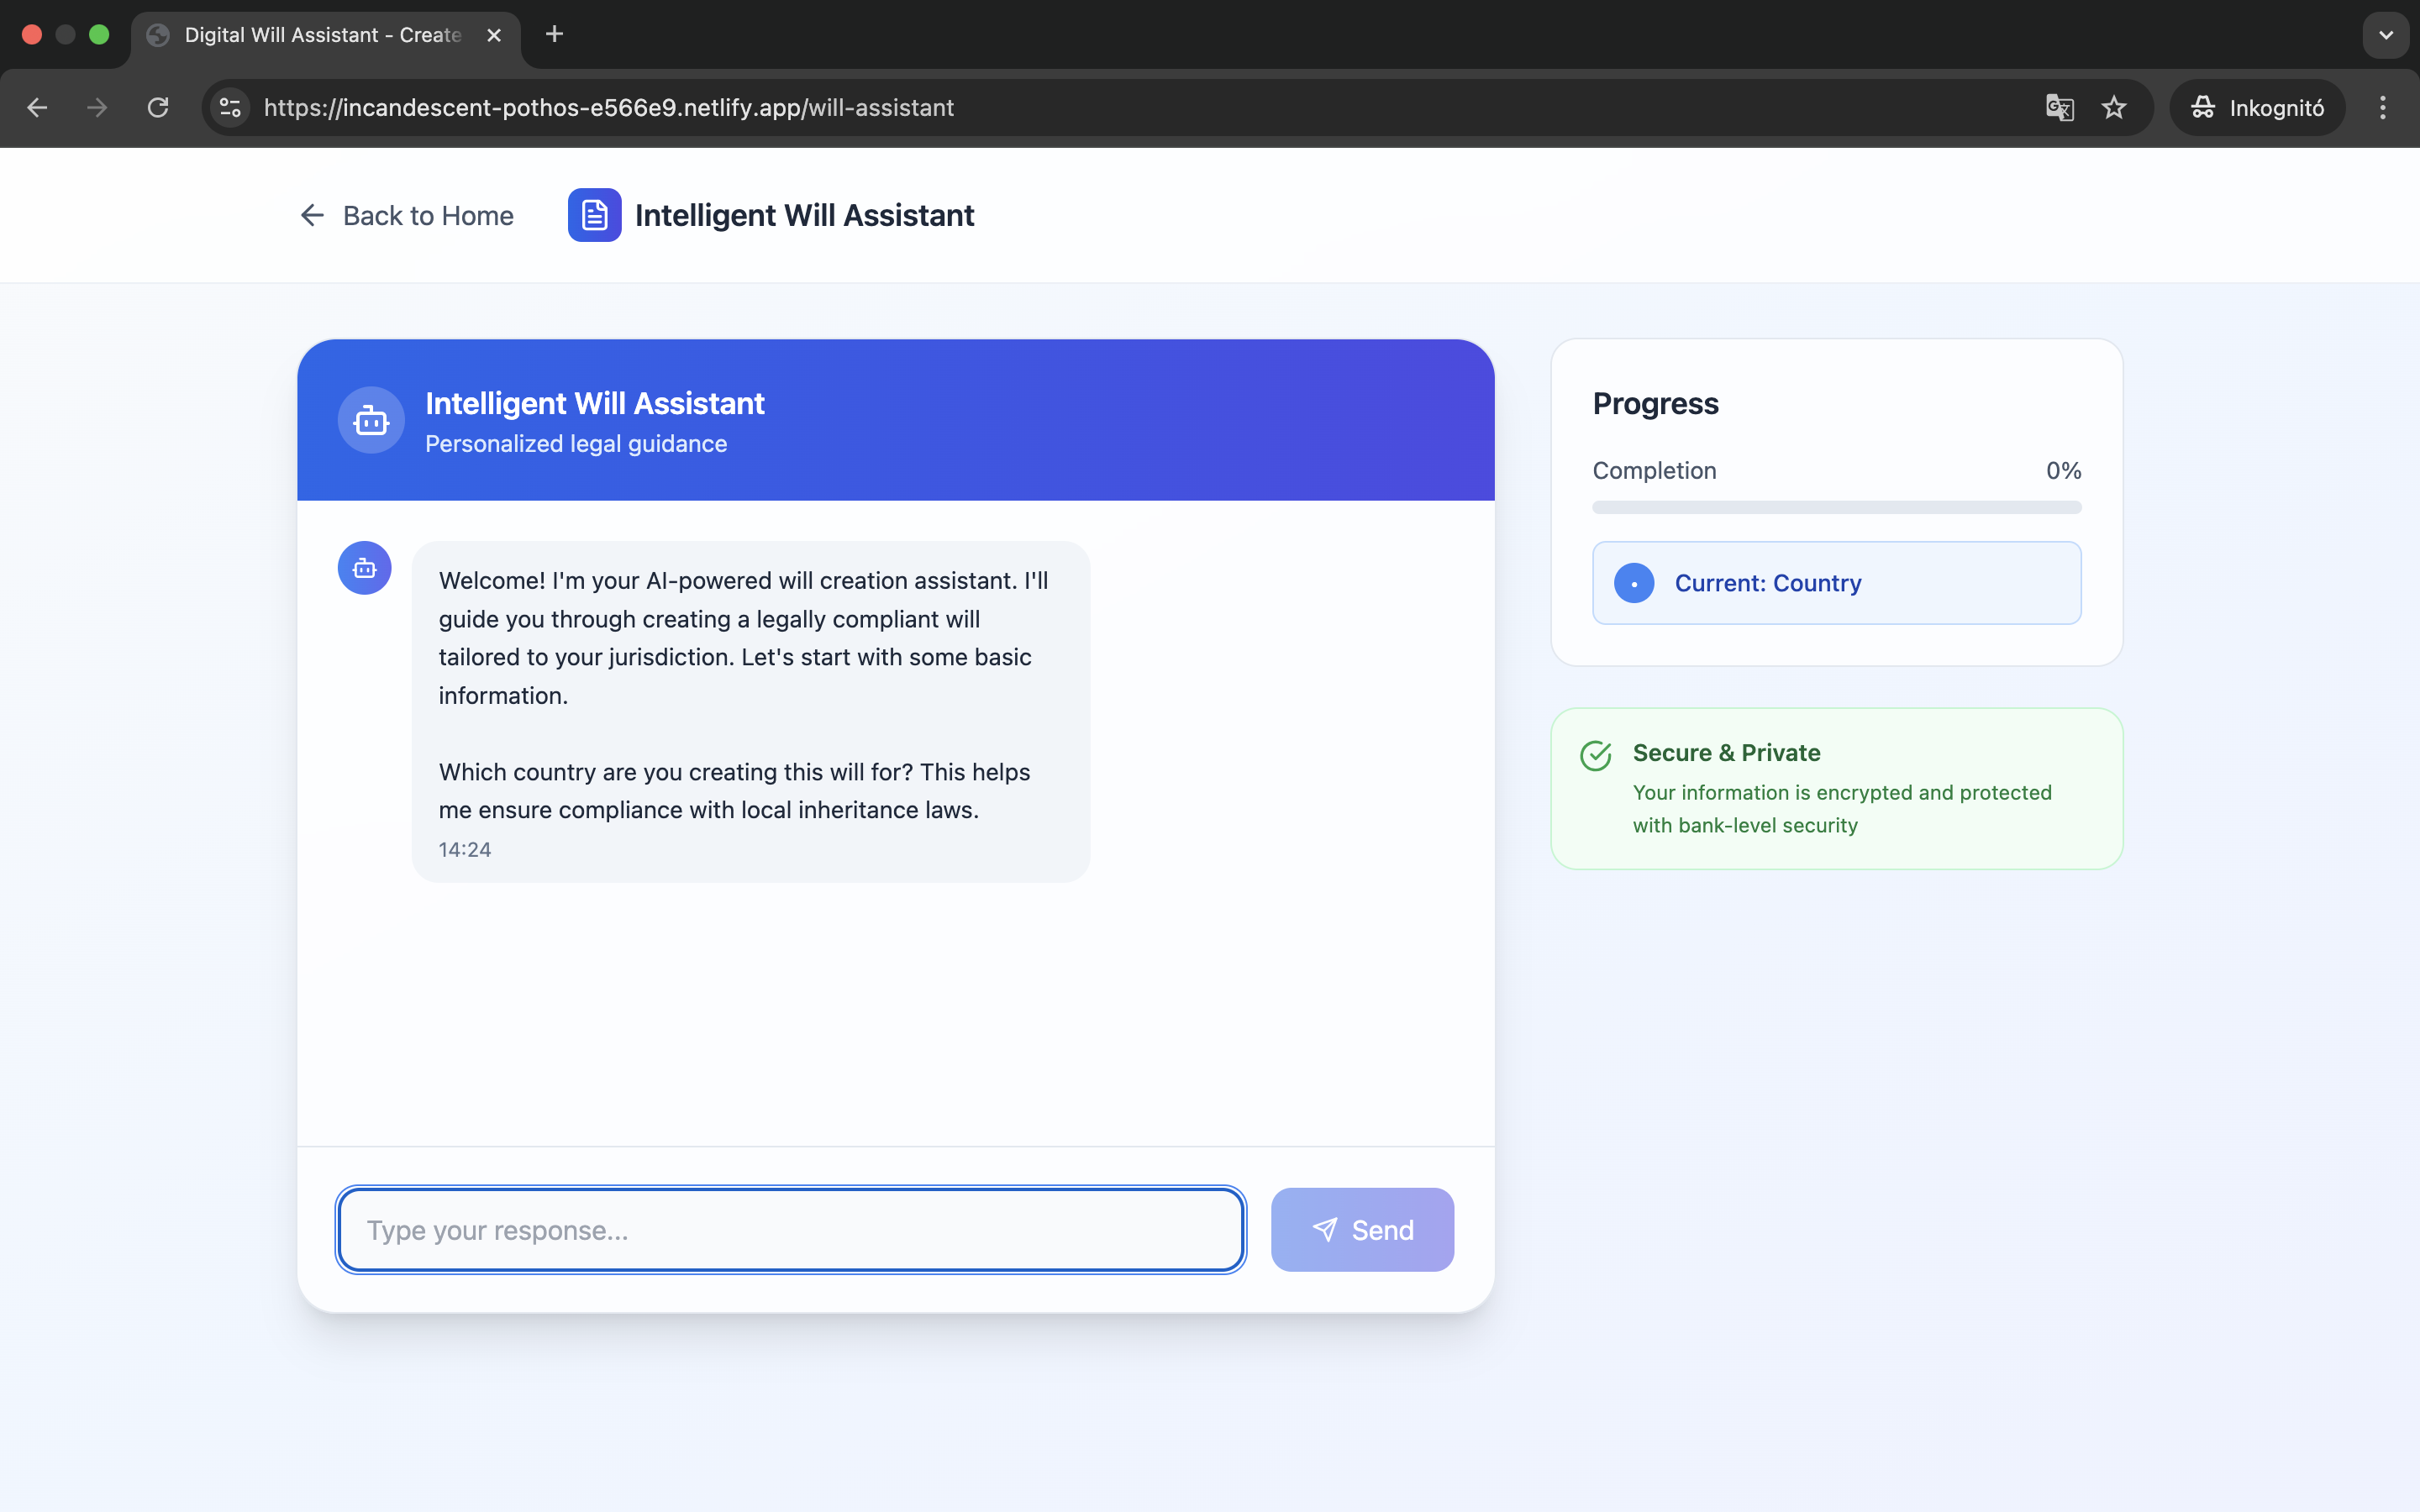Viewport: 2420px width, 1512px height.
Task: Focus the Type your response field
Action: click(x=790, y=1230)
